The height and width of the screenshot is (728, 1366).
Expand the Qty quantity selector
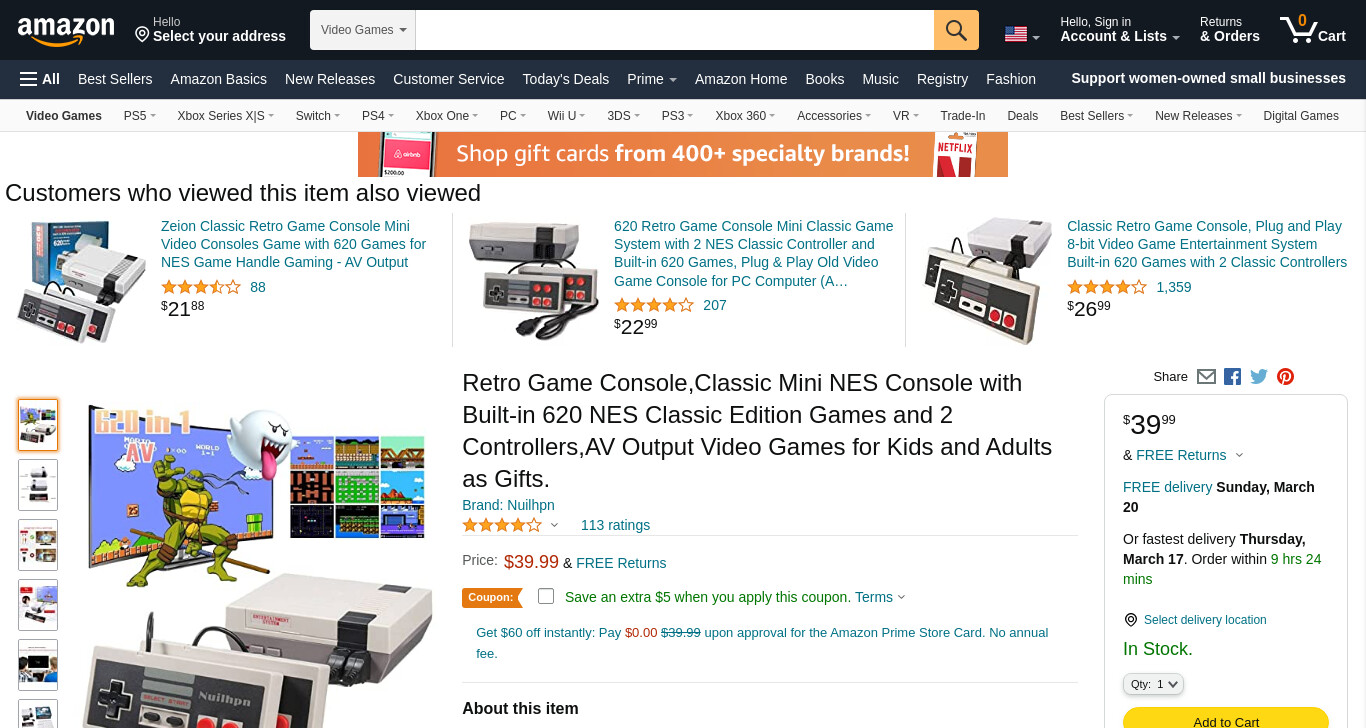click(1153, 684)
